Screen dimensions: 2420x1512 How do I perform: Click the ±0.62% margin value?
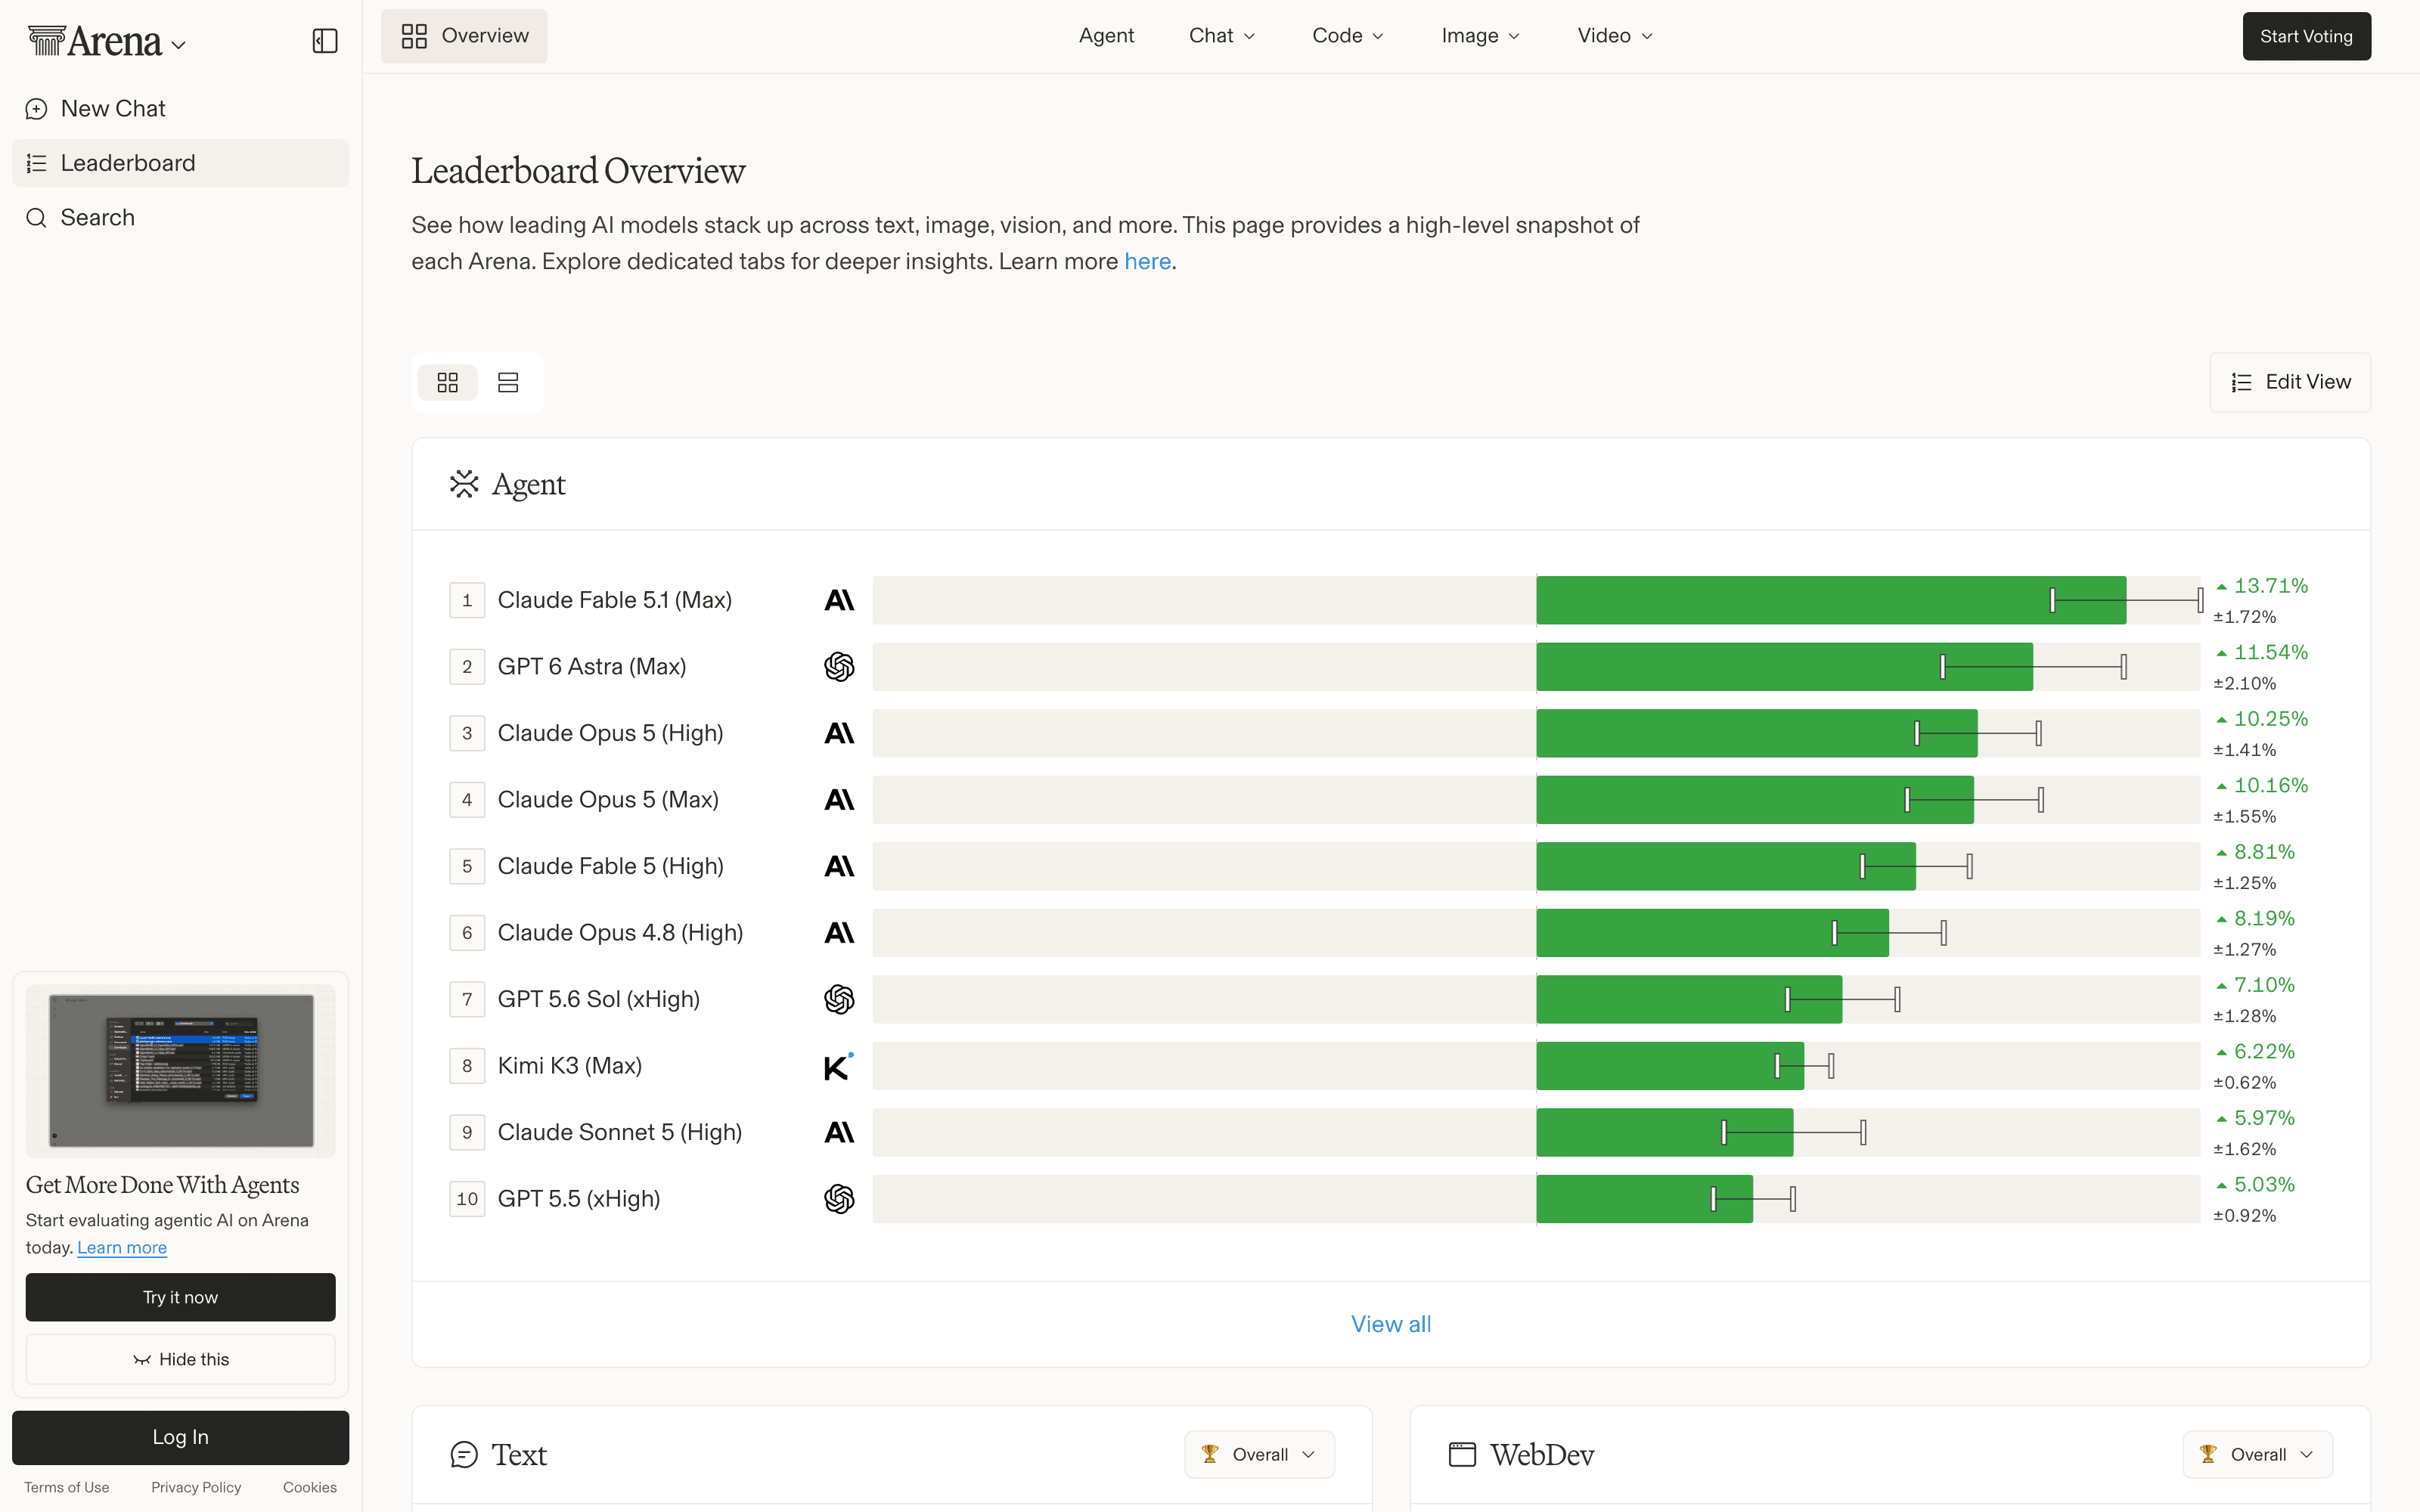[x=2245, y=1083]
